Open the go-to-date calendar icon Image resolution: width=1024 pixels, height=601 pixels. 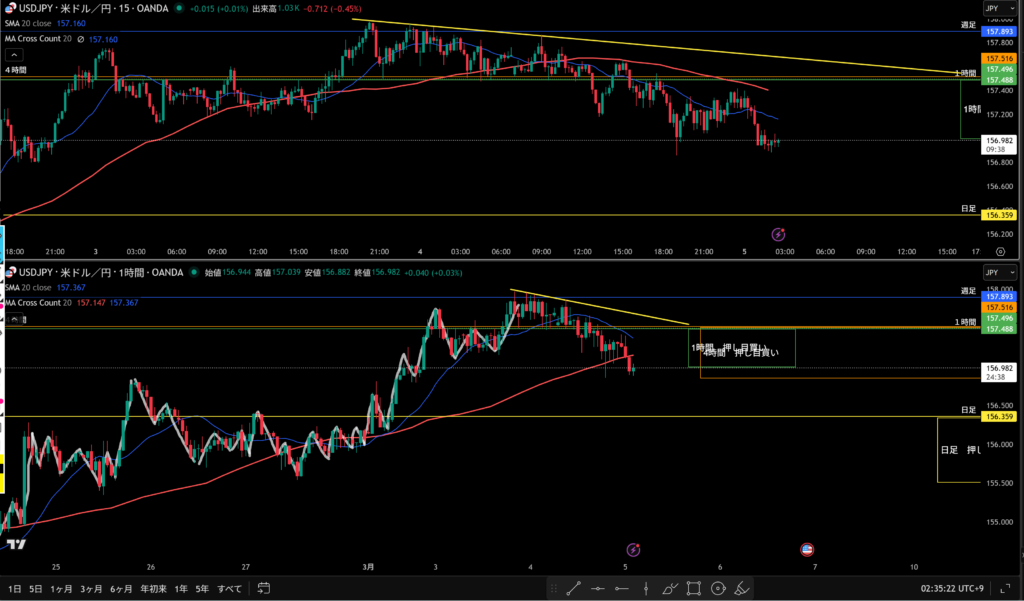pos(264,588)
